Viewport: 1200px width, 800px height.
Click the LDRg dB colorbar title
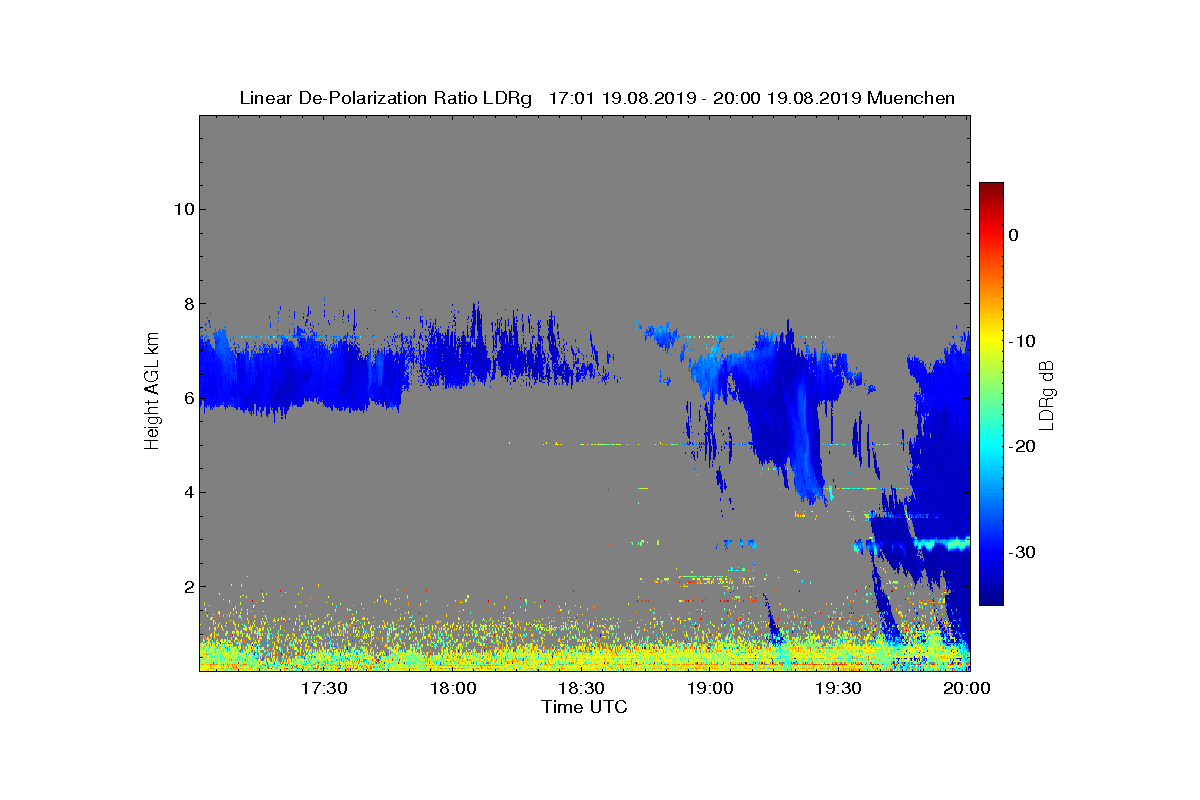(1047, 394)
